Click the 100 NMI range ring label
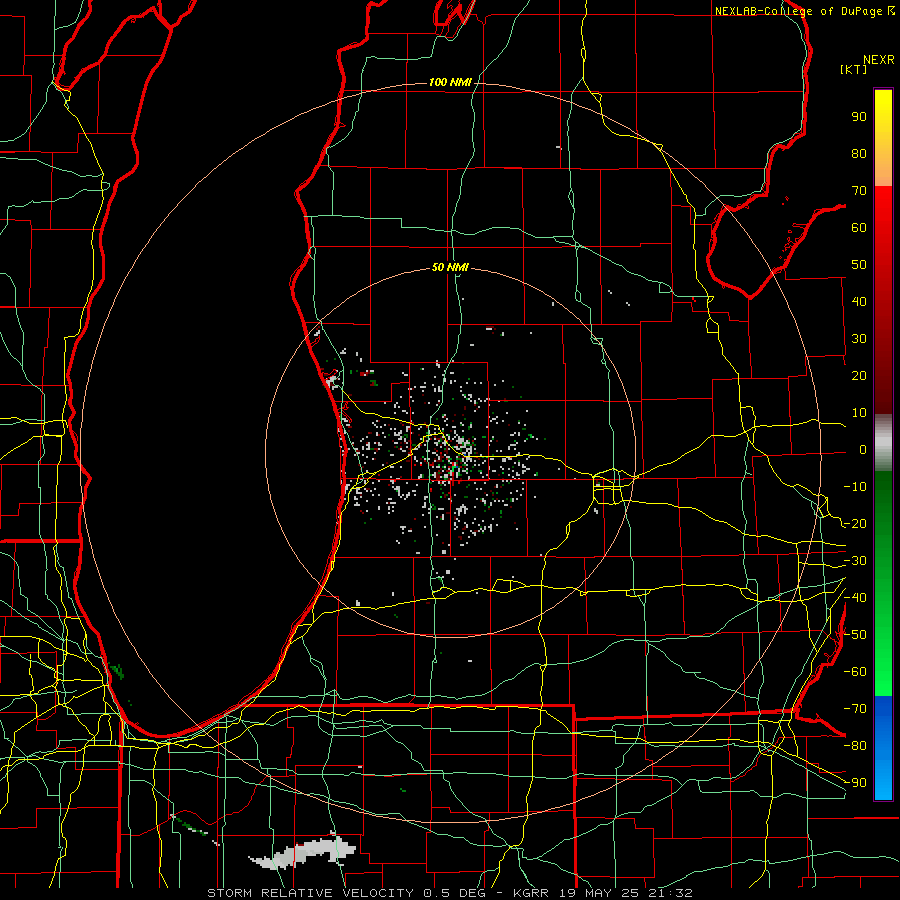This screenshot has width=900, height=900. point(450,83)
